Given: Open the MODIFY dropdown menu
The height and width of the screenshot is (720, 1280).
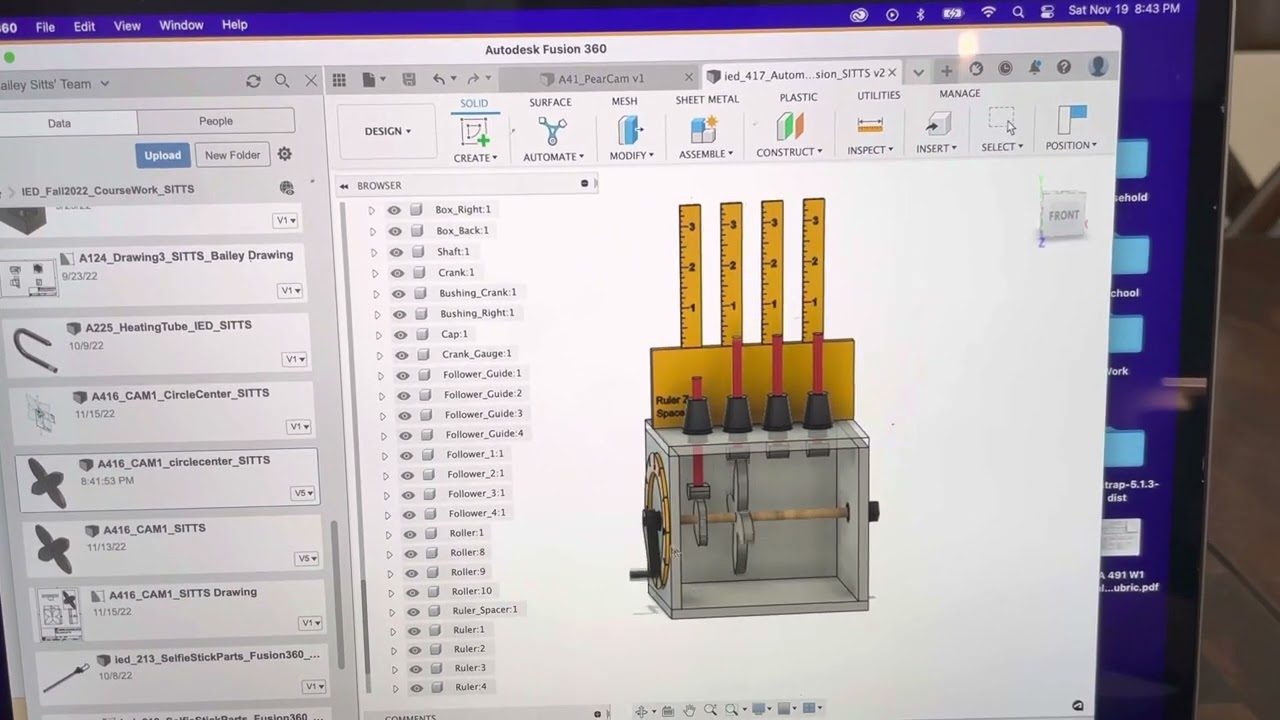Looking at the screenshot, I should tap(631, 155).
